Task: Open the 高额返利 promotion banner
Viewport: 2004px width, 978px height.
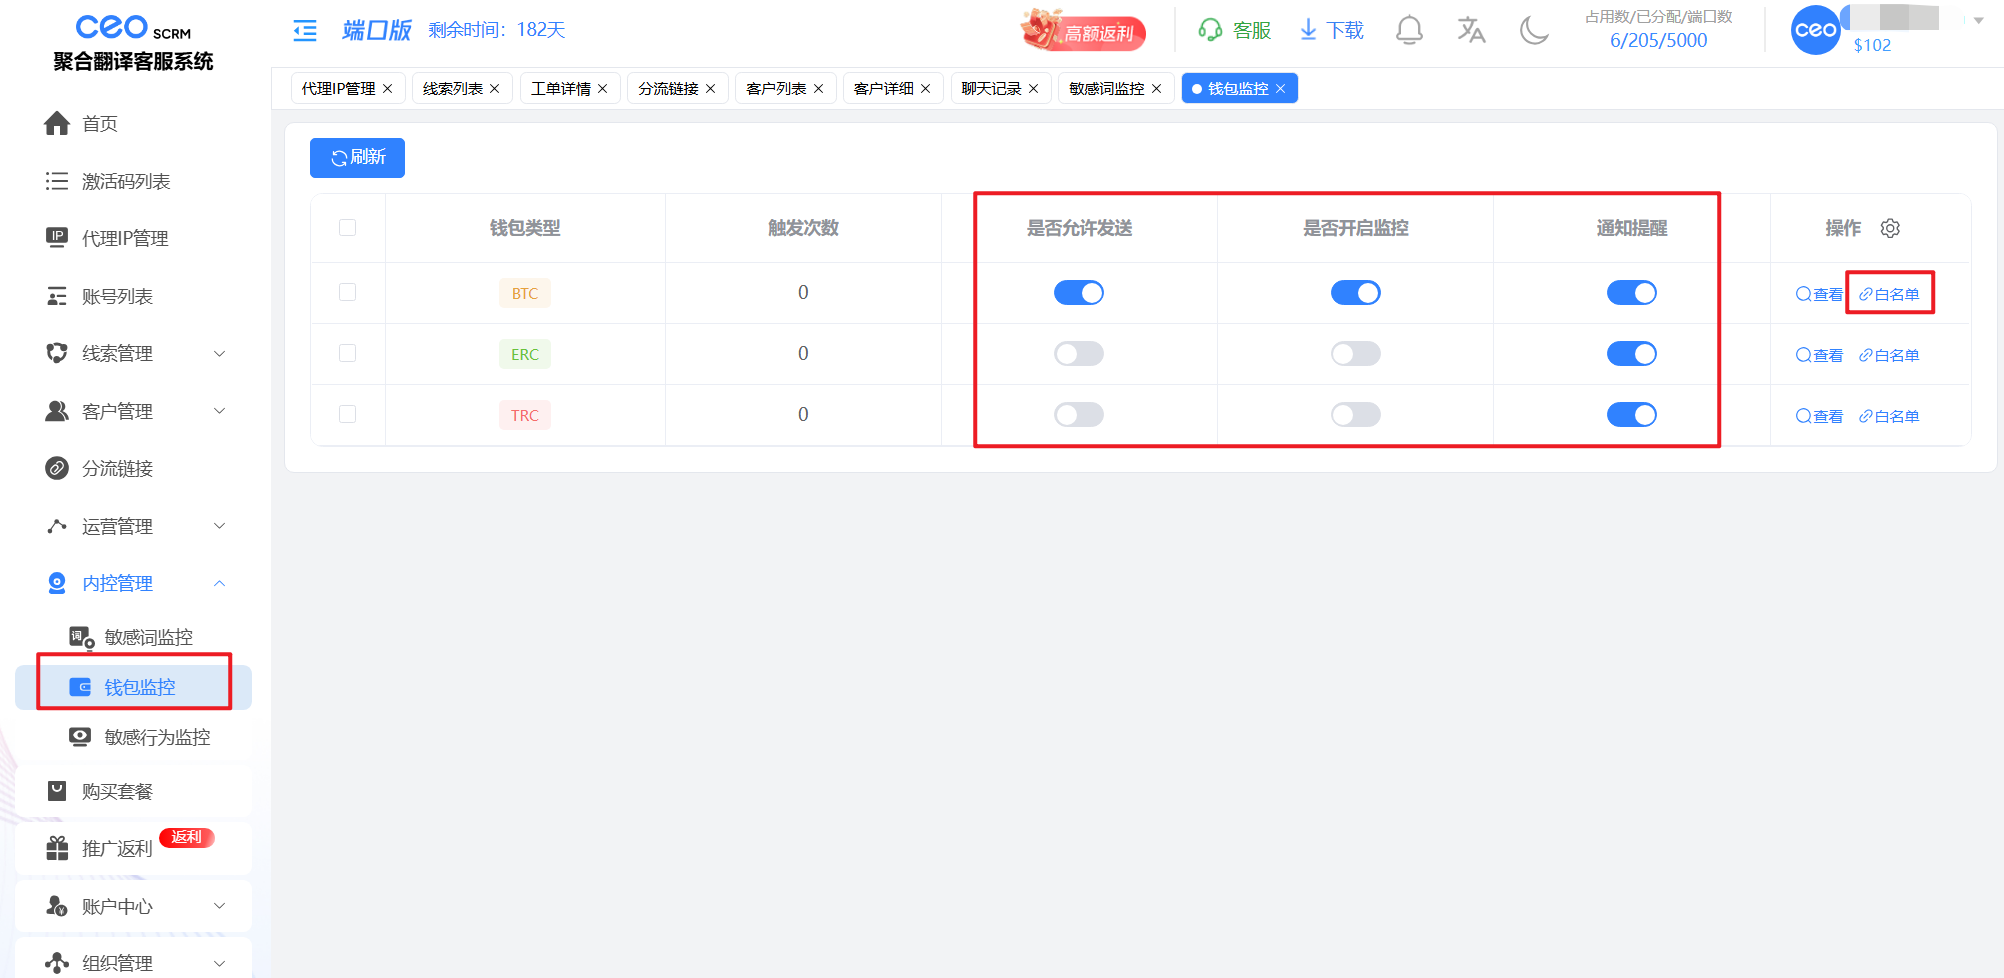Action: tap(1083, 30)
